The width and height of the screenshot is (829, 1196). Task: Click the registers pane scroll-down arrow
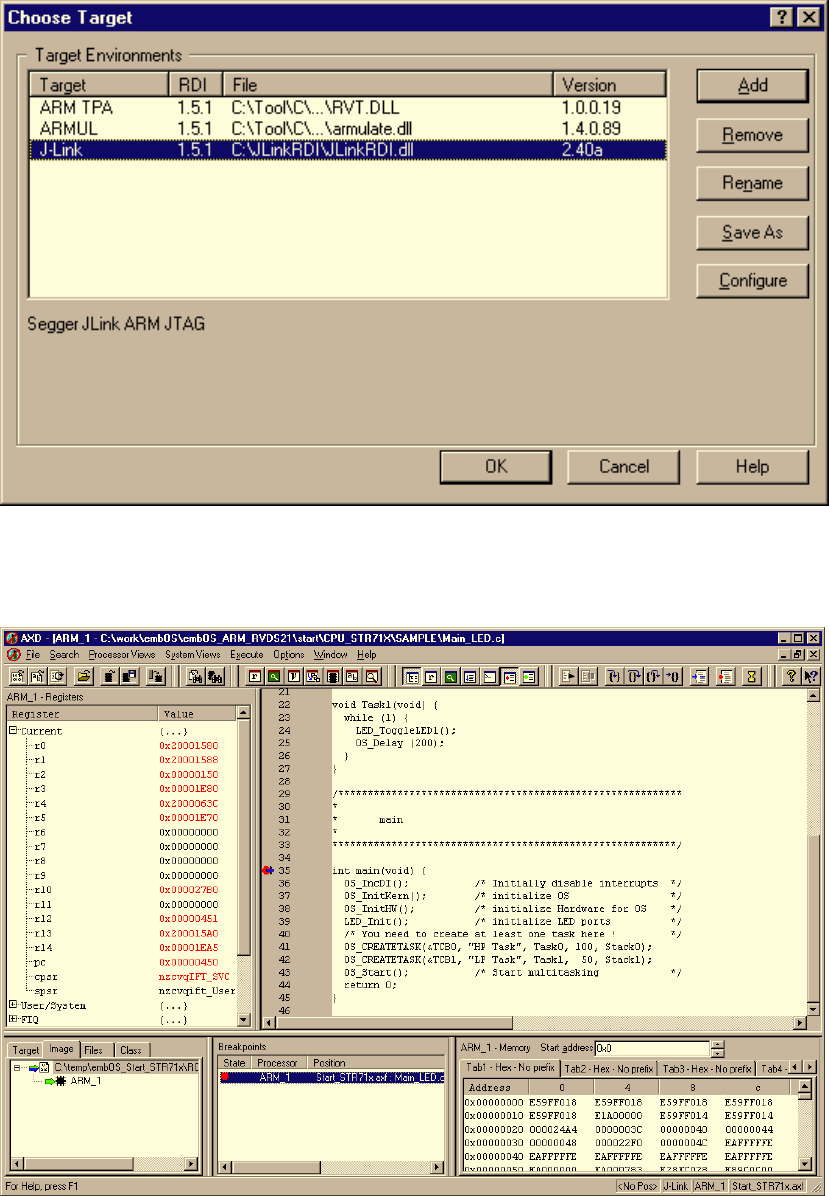tap(243, 1020)
